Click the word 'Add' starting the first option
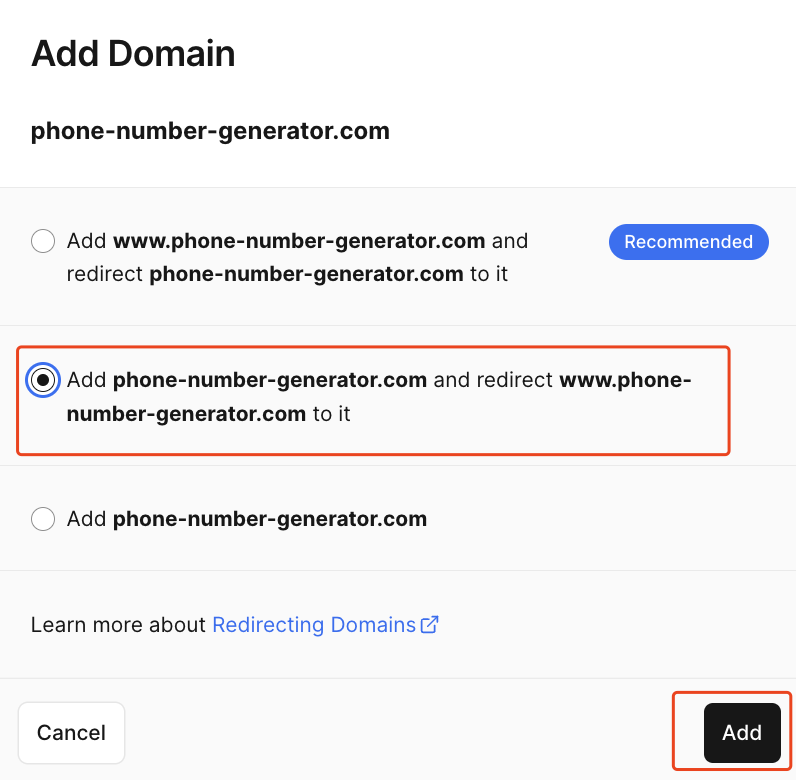Viewport: 796px width, 780px height. pyautogui.click(x=87, y=241)
